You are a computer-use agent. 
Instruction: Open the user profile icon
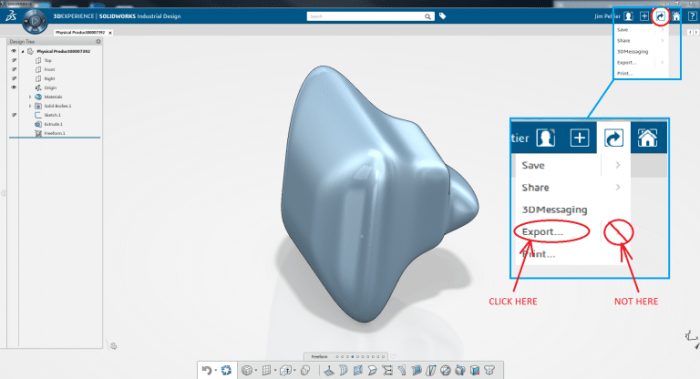tap(628, 17)
